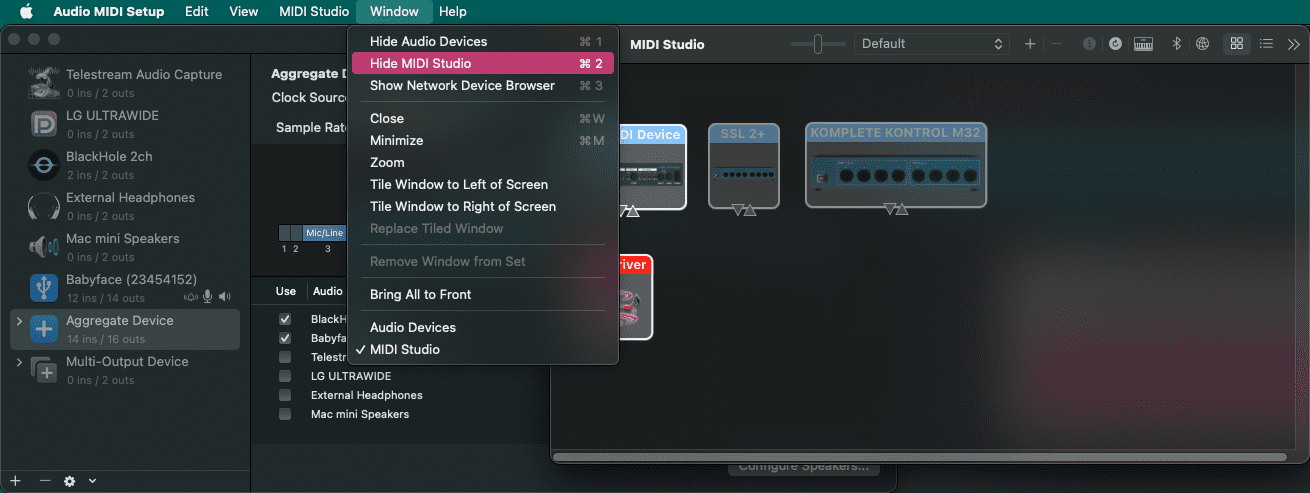Click port connector triangles under SSL 2+ device

tap(744, 210)
